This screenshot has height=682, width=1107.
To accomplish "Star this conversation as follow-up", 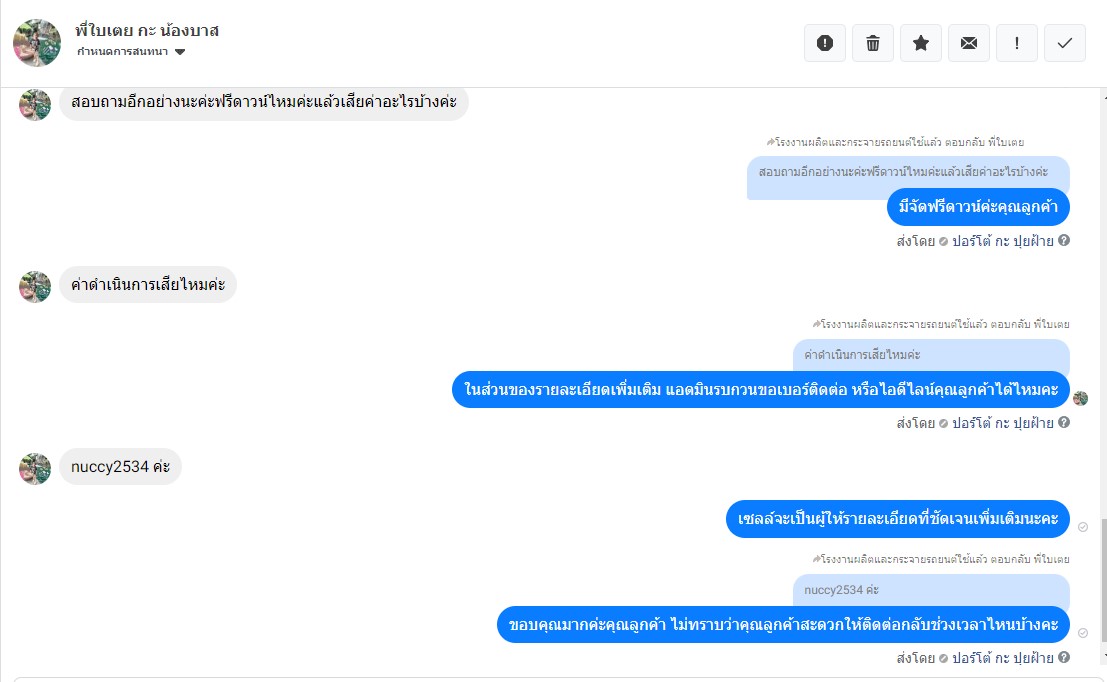I will (921, 43).
